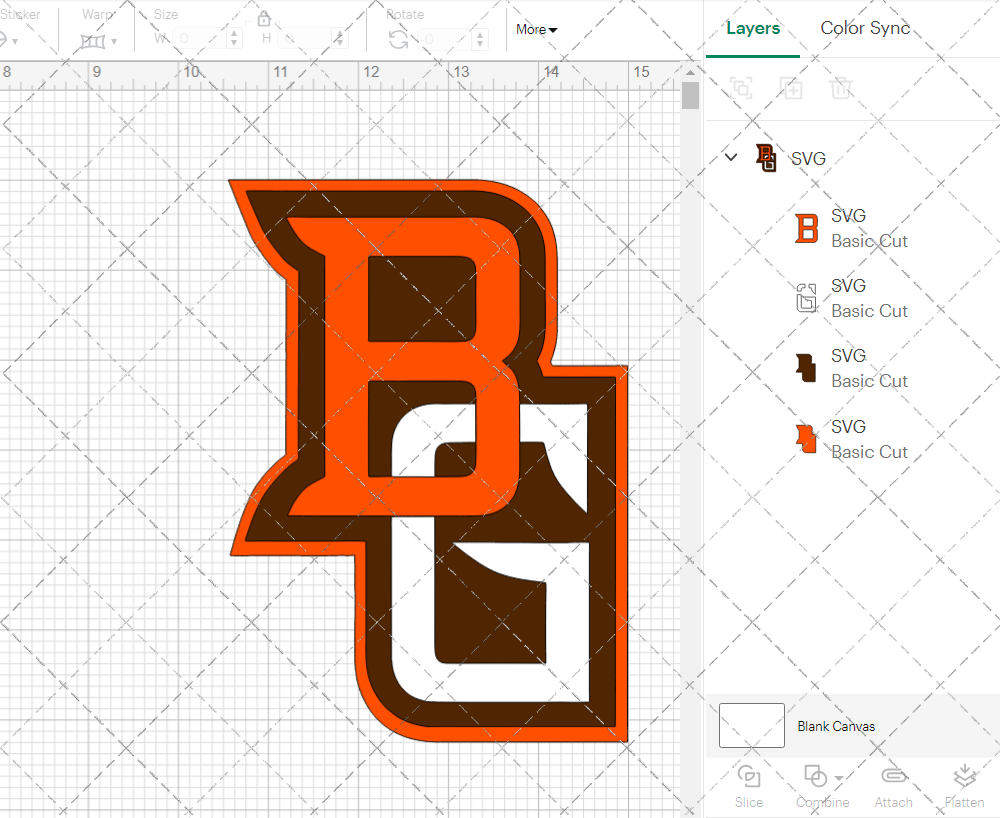1000x818 pixels.
Task: Click the Warp tool icon
Action: click(x=94, y=40)
